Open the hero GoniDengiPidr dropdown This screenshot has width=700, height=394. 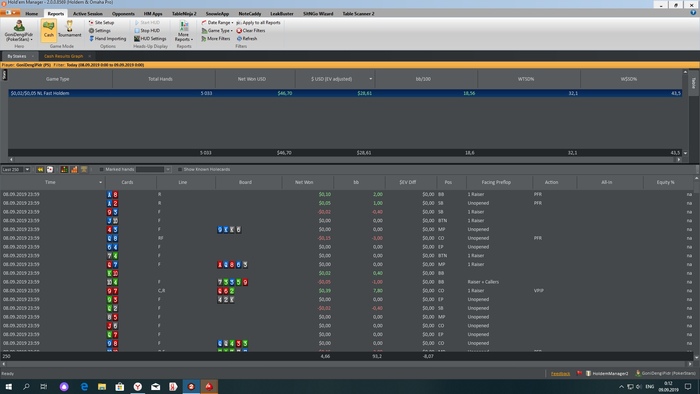pos(19,31)
